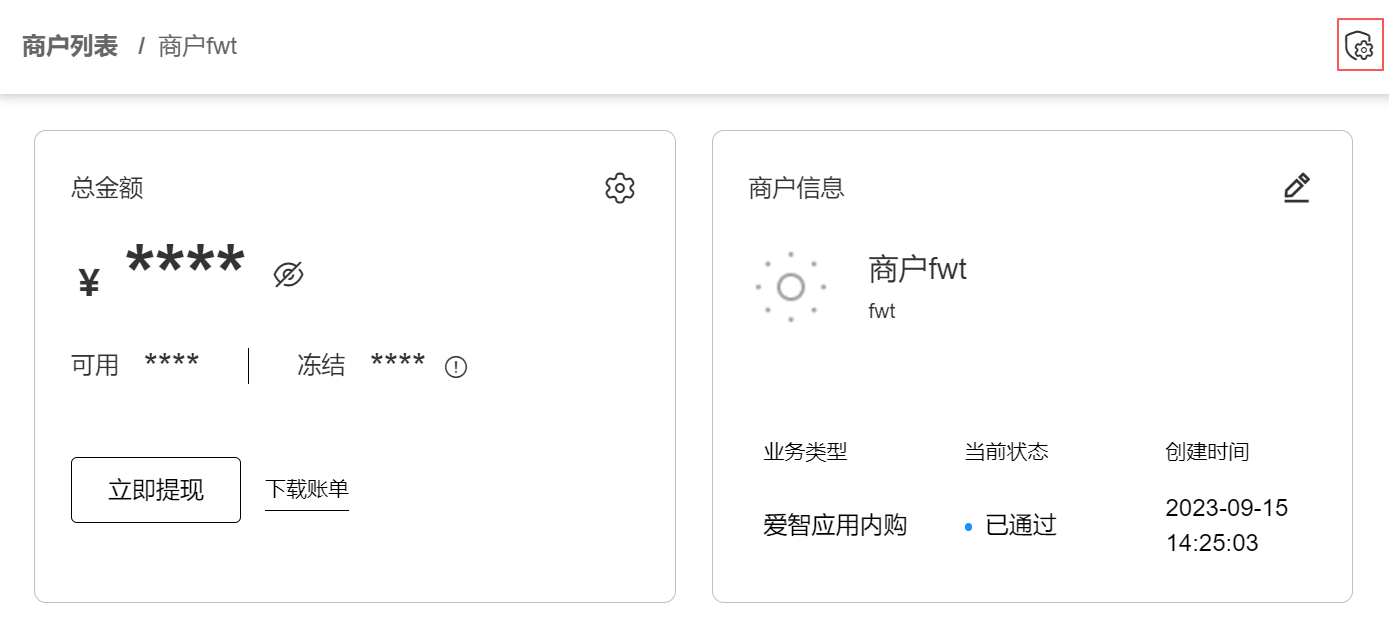Click the blue status dot beside 已通过
This screenshot has width=1389, height=626.
pyautogui.click(x=966, y=525)
